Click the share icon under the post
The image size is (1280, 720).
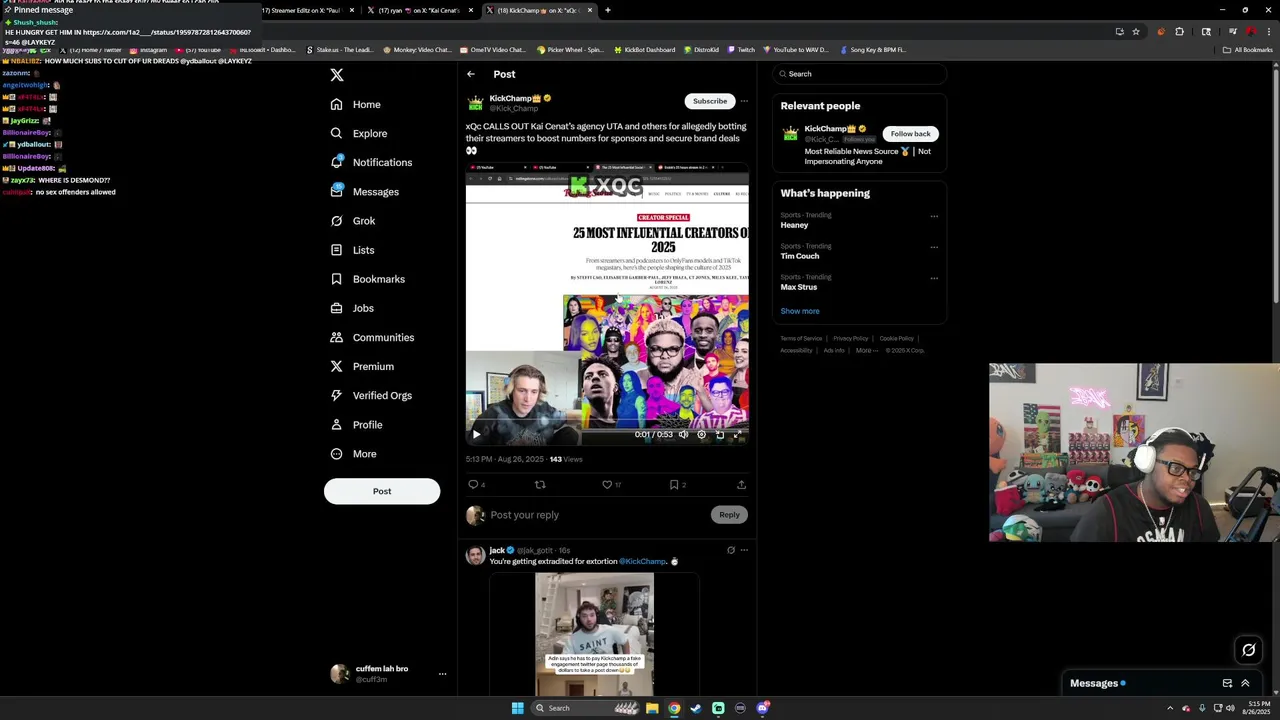pyautogui.click(x=741, y=484)
